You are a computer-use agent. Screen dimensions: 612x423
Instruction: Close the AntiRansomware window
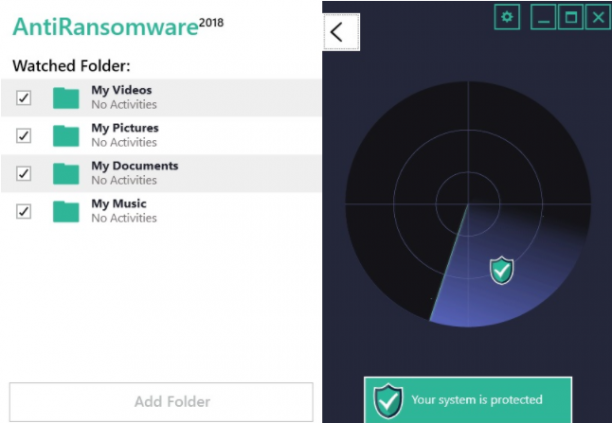coord(598,17)
